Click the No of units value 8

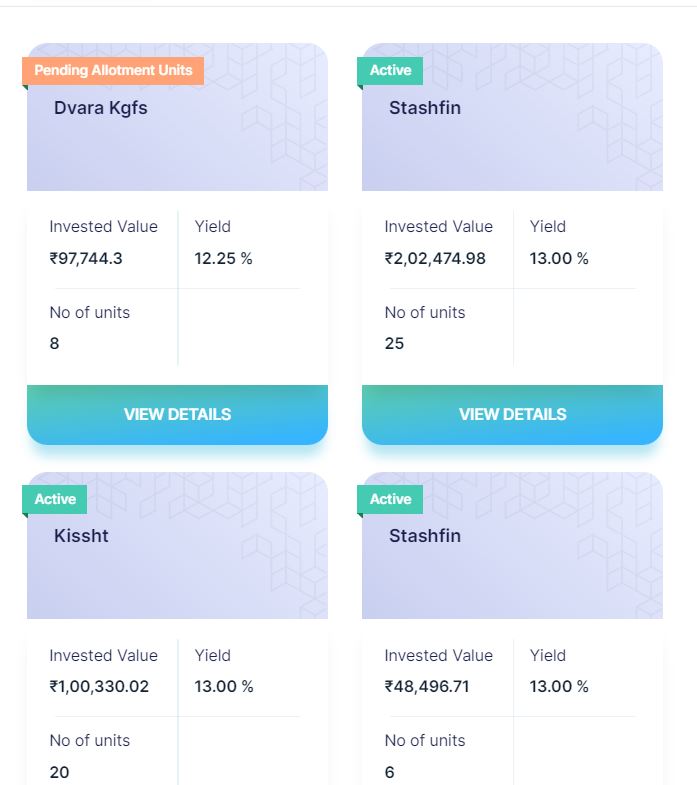pos(54,343)
